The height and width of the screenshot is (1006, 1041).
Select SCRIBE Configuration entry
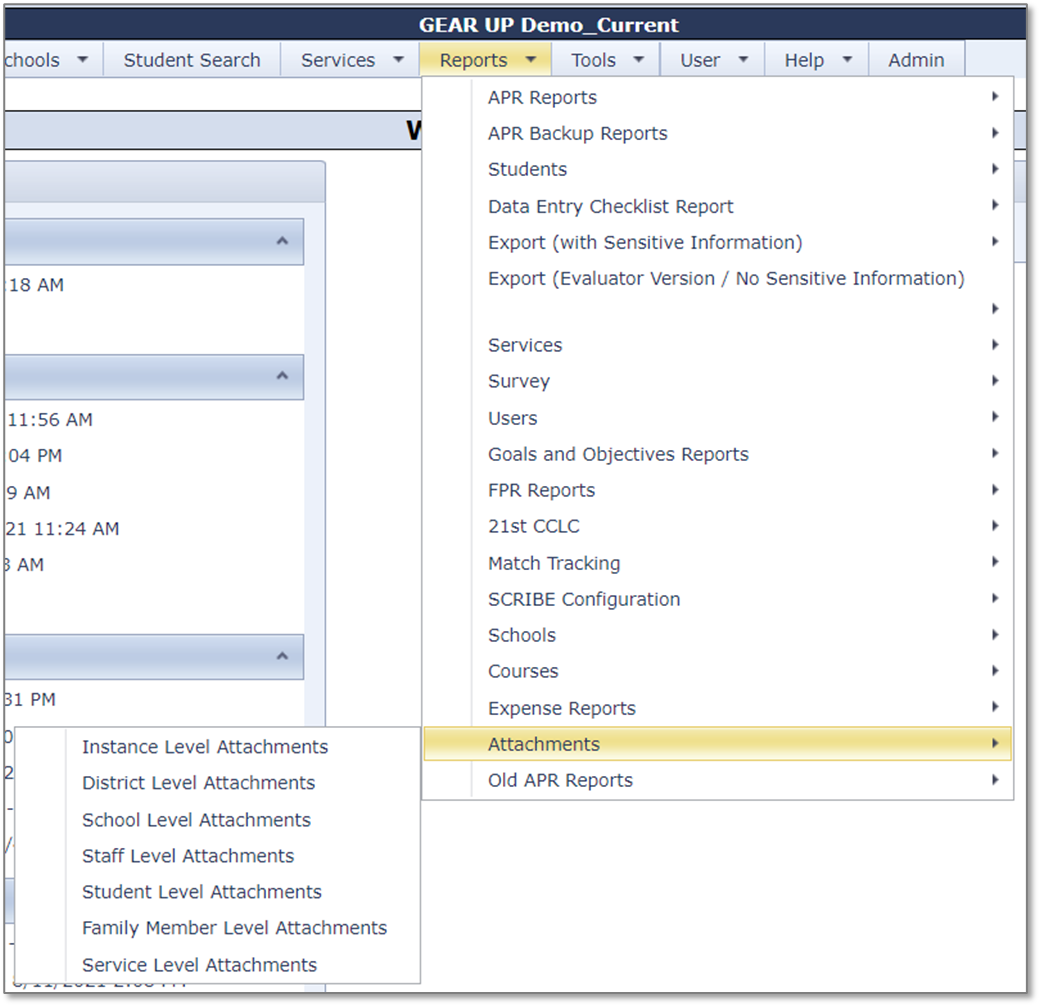[717, 599]
